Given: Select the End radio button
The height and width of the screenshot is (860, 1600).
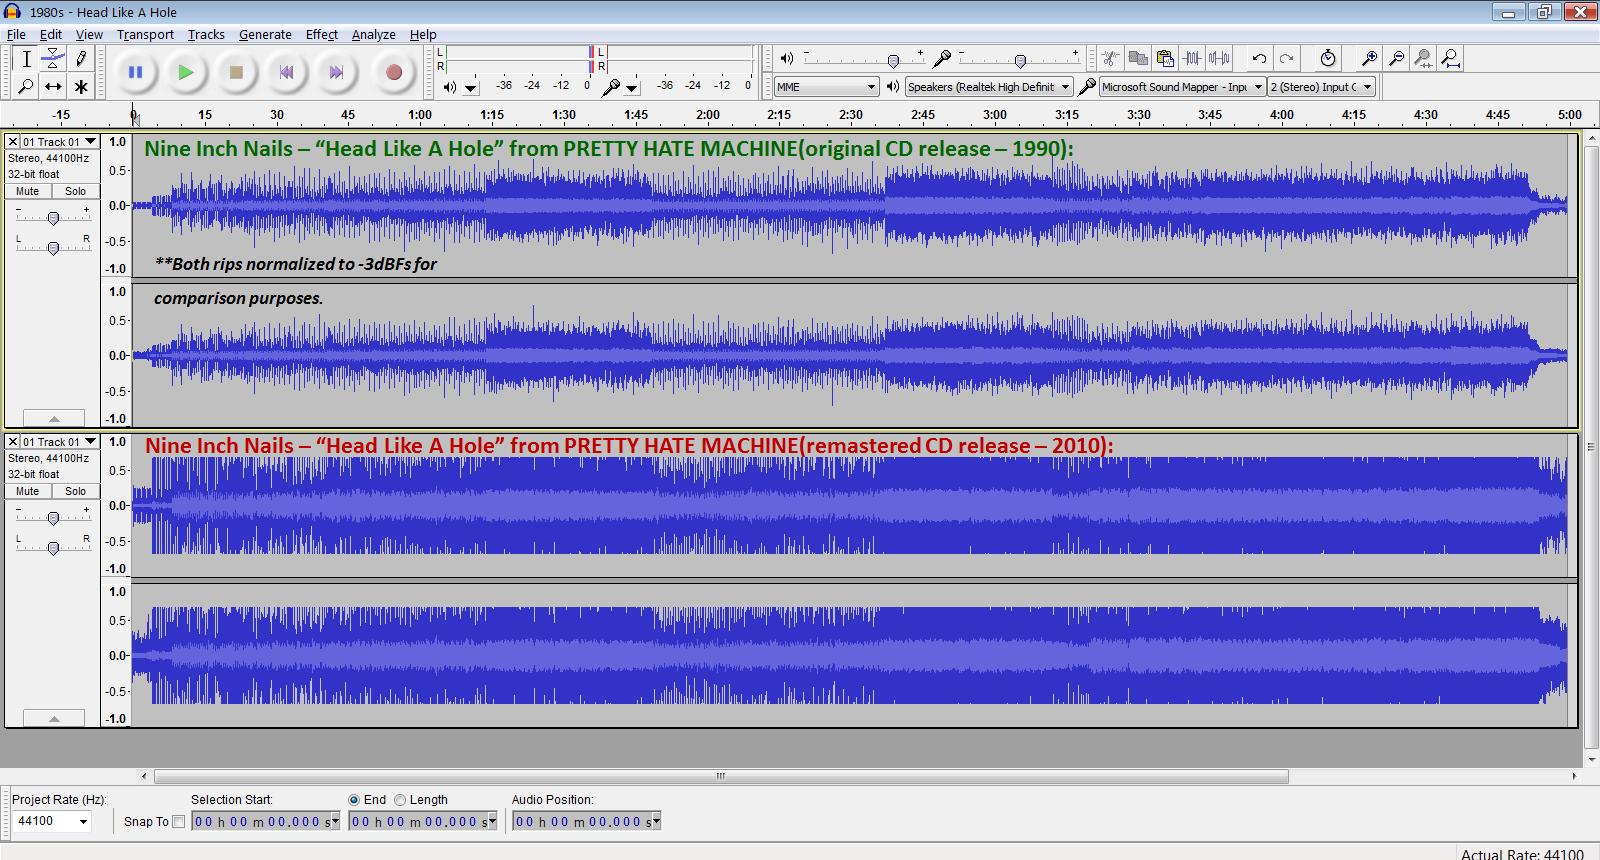Looking at the screenshot, I should tap(354, 800).
